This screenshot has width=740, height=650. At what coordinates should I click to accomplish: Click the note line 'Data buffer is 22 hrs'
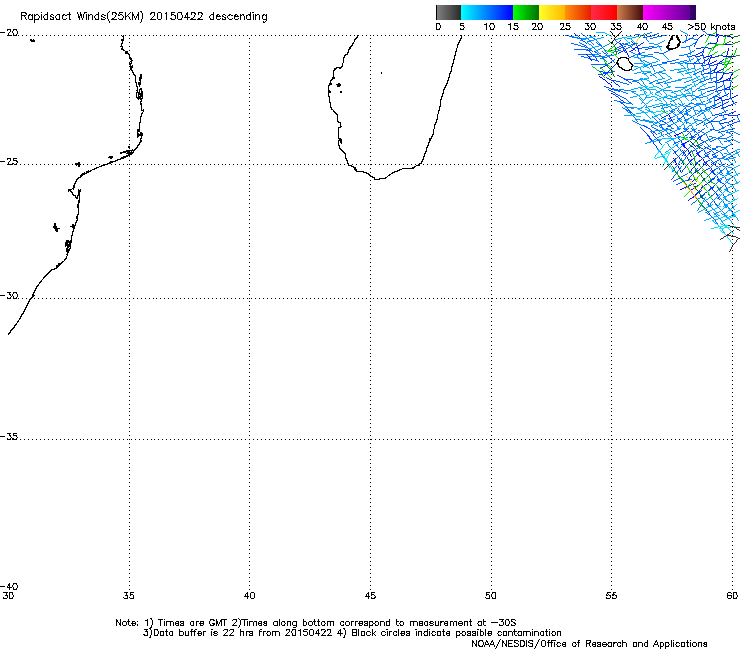202,633
